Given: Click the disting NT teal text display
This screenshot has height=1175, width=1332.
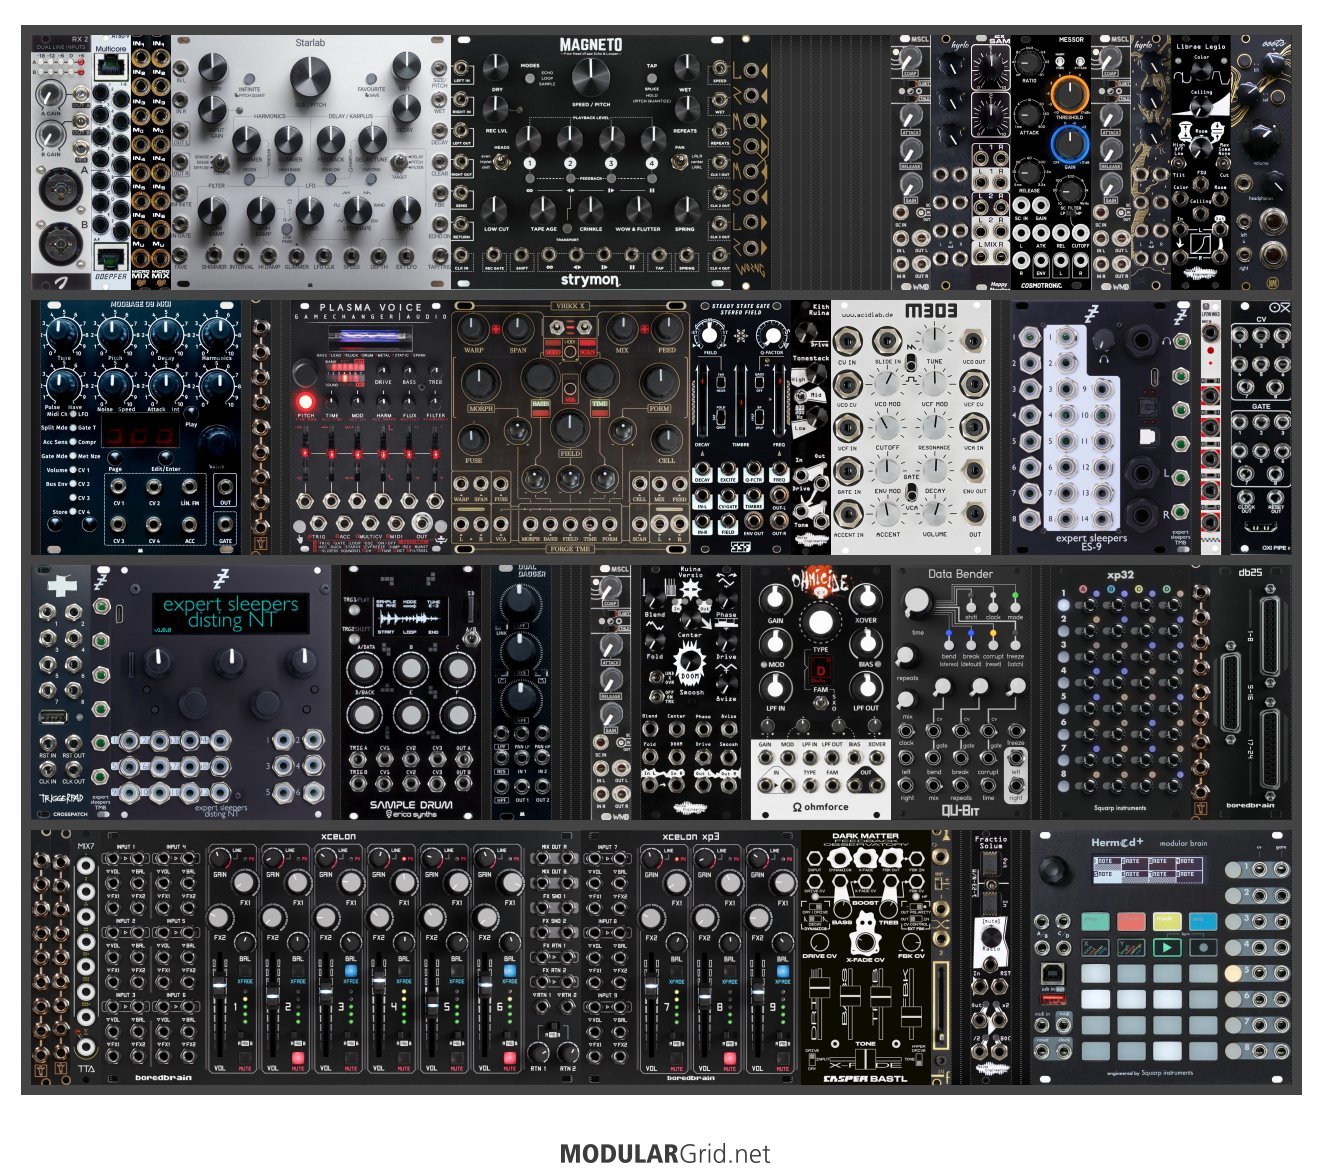Looking at the screenshot, I should point(230,612).
